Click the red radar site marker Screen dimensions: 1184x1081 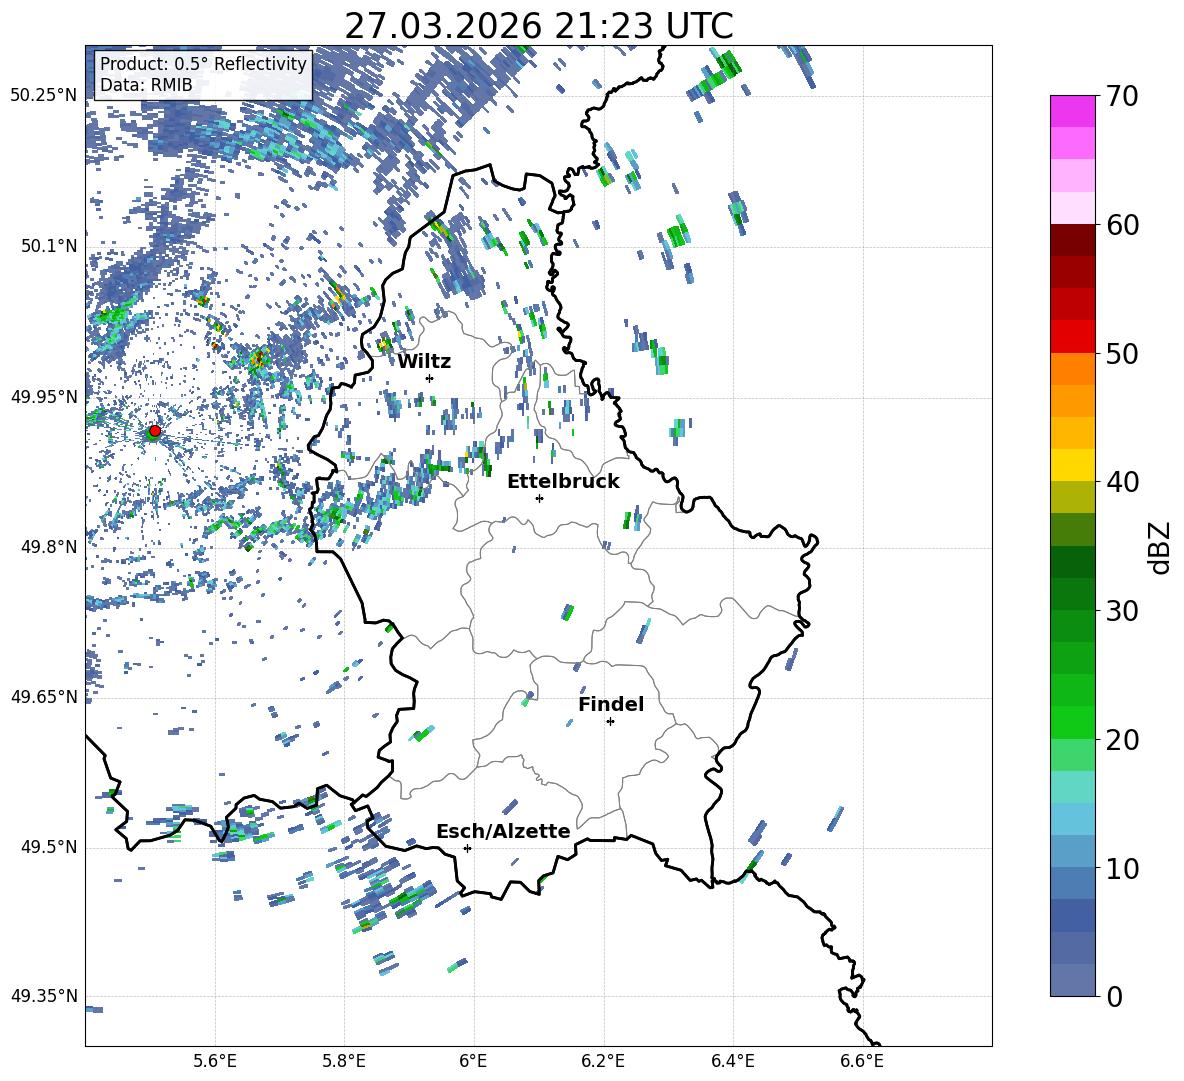[x=155, y=431]
